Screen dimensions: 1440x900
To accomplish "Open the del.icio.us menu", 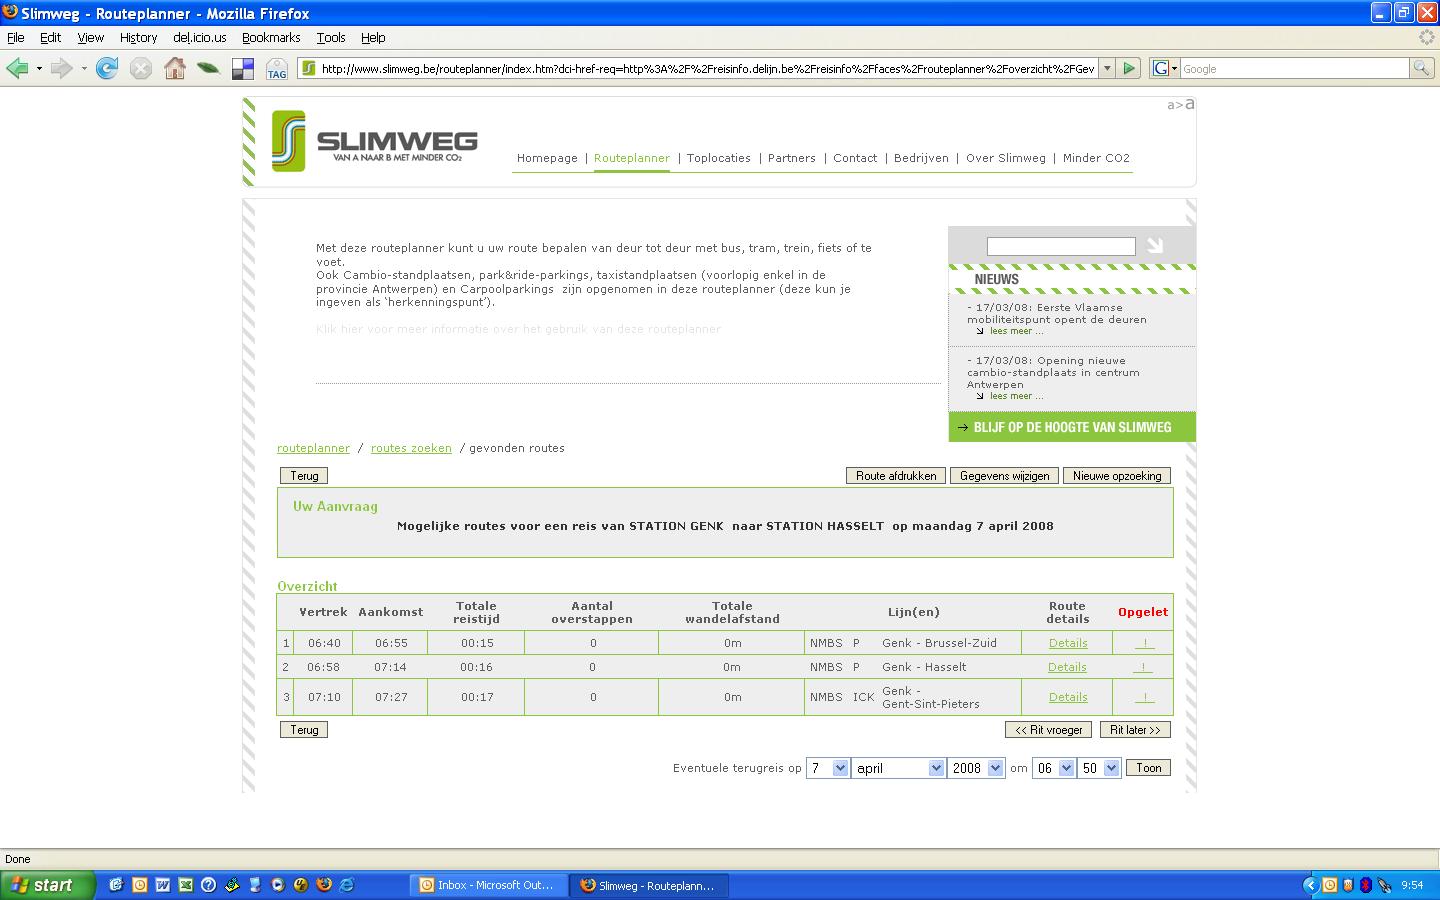I will coord(200,37).
